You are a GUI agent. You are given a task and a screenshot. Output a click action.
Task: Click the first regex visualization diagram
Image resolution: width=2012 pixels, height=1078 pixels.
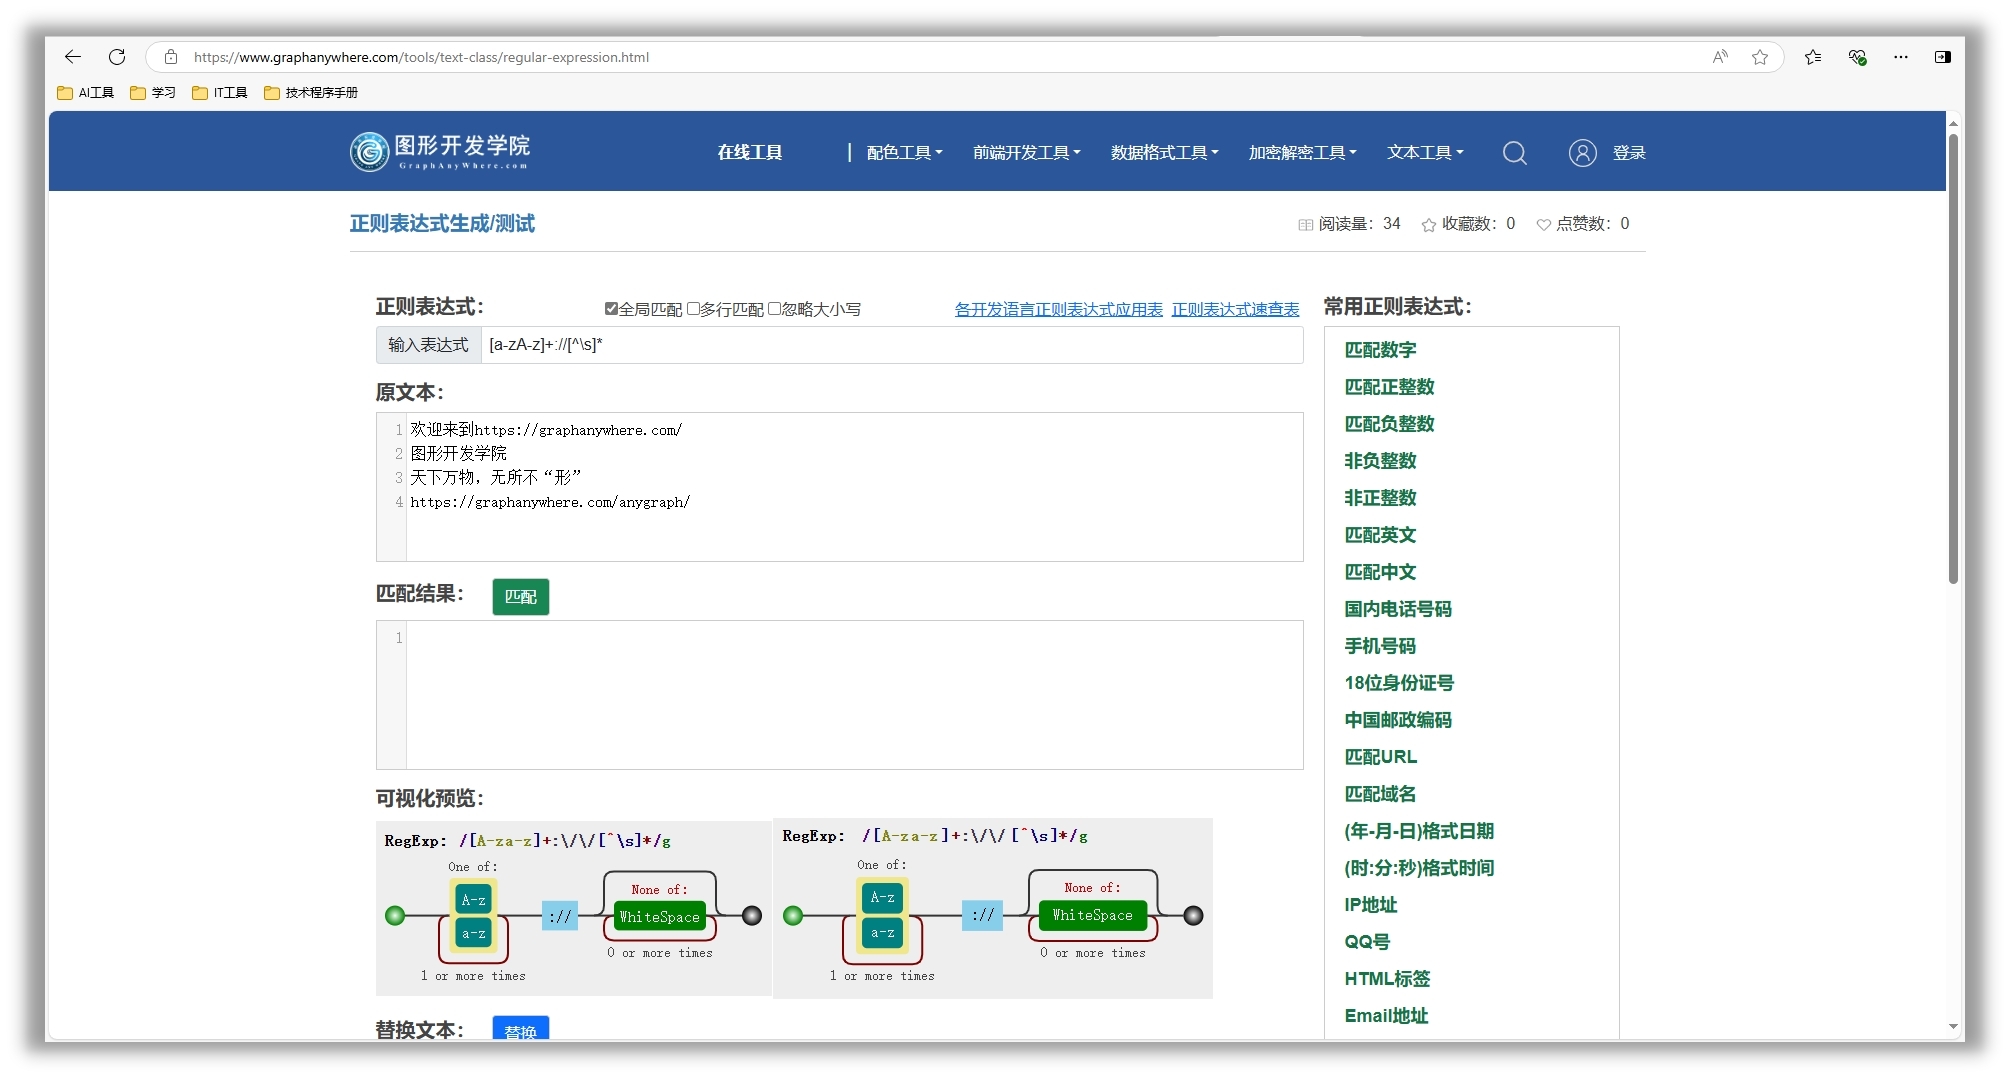pyautogui.click(x=573, y=908)
